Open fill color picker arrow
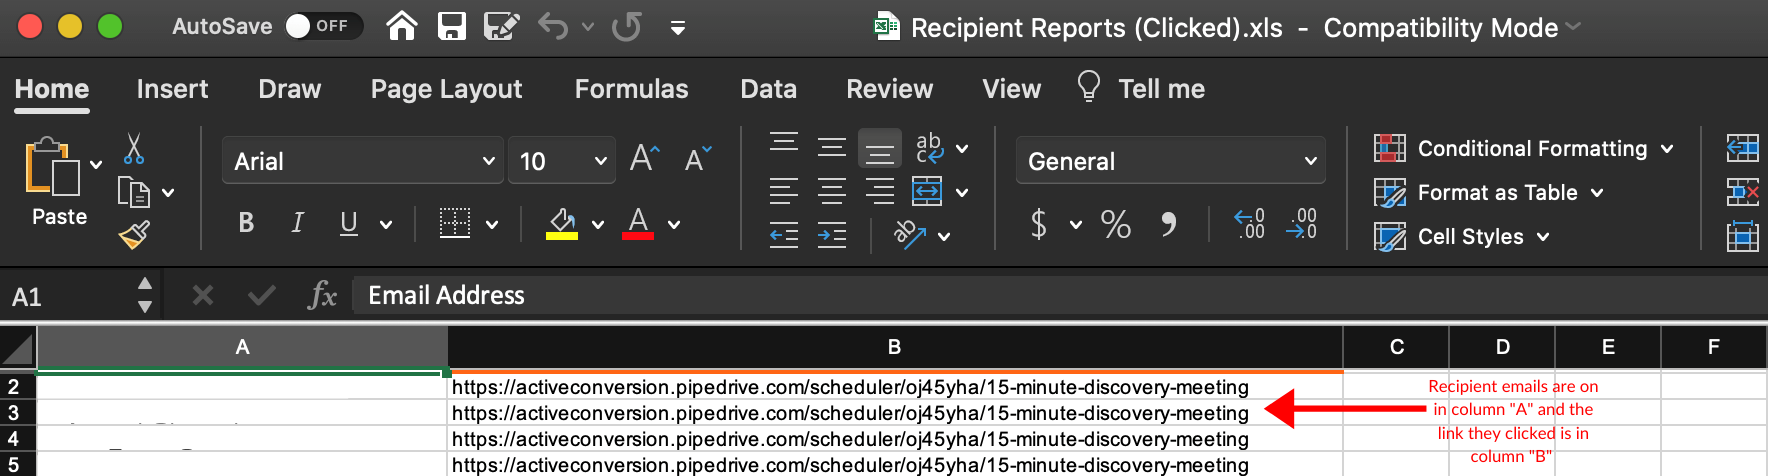Screen dimensions: 1768x476 [598, 225]
